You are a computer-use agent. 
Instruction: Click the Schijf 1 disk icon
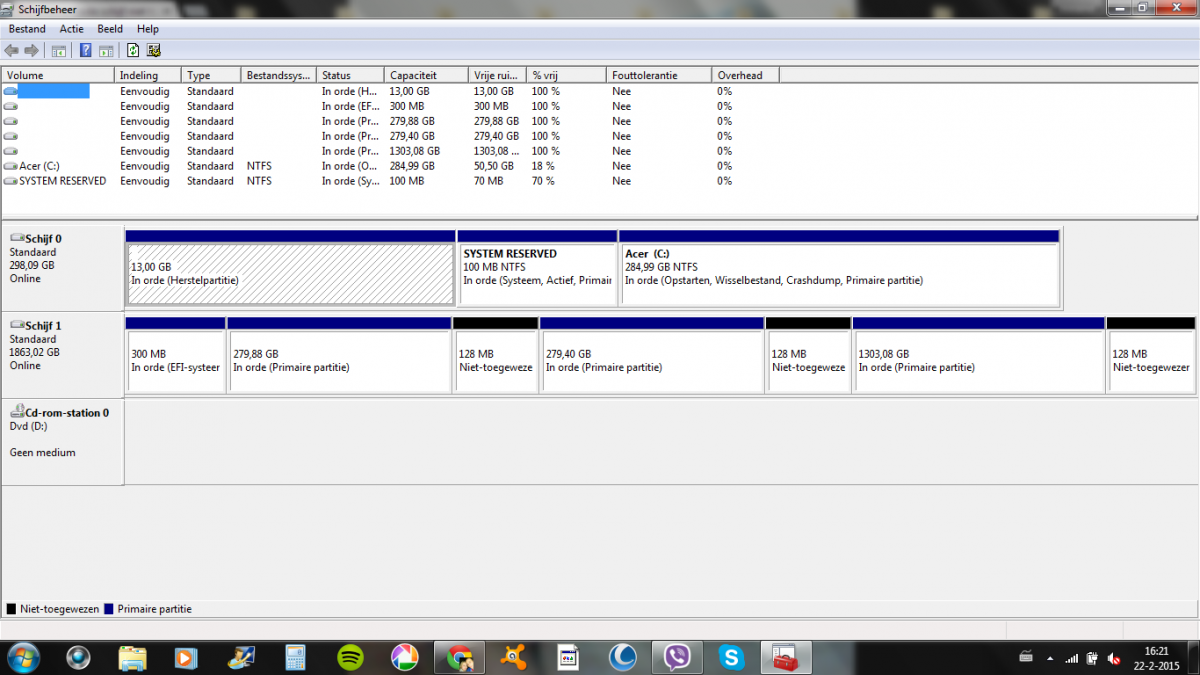[x=17, y=326]
